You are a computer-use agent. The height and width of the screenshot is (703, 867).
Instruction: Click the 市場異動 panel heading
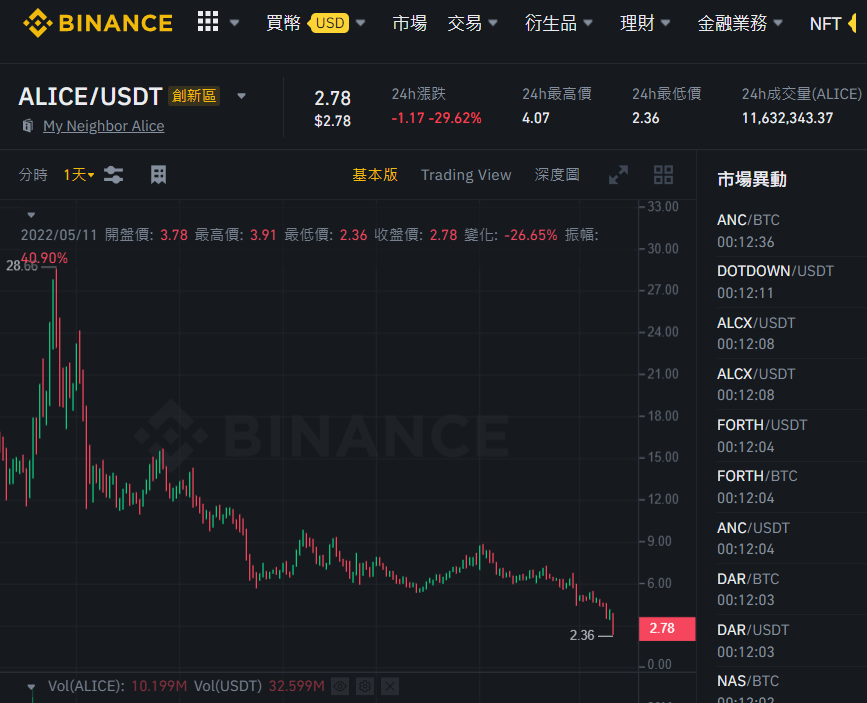tap(751, 179)
